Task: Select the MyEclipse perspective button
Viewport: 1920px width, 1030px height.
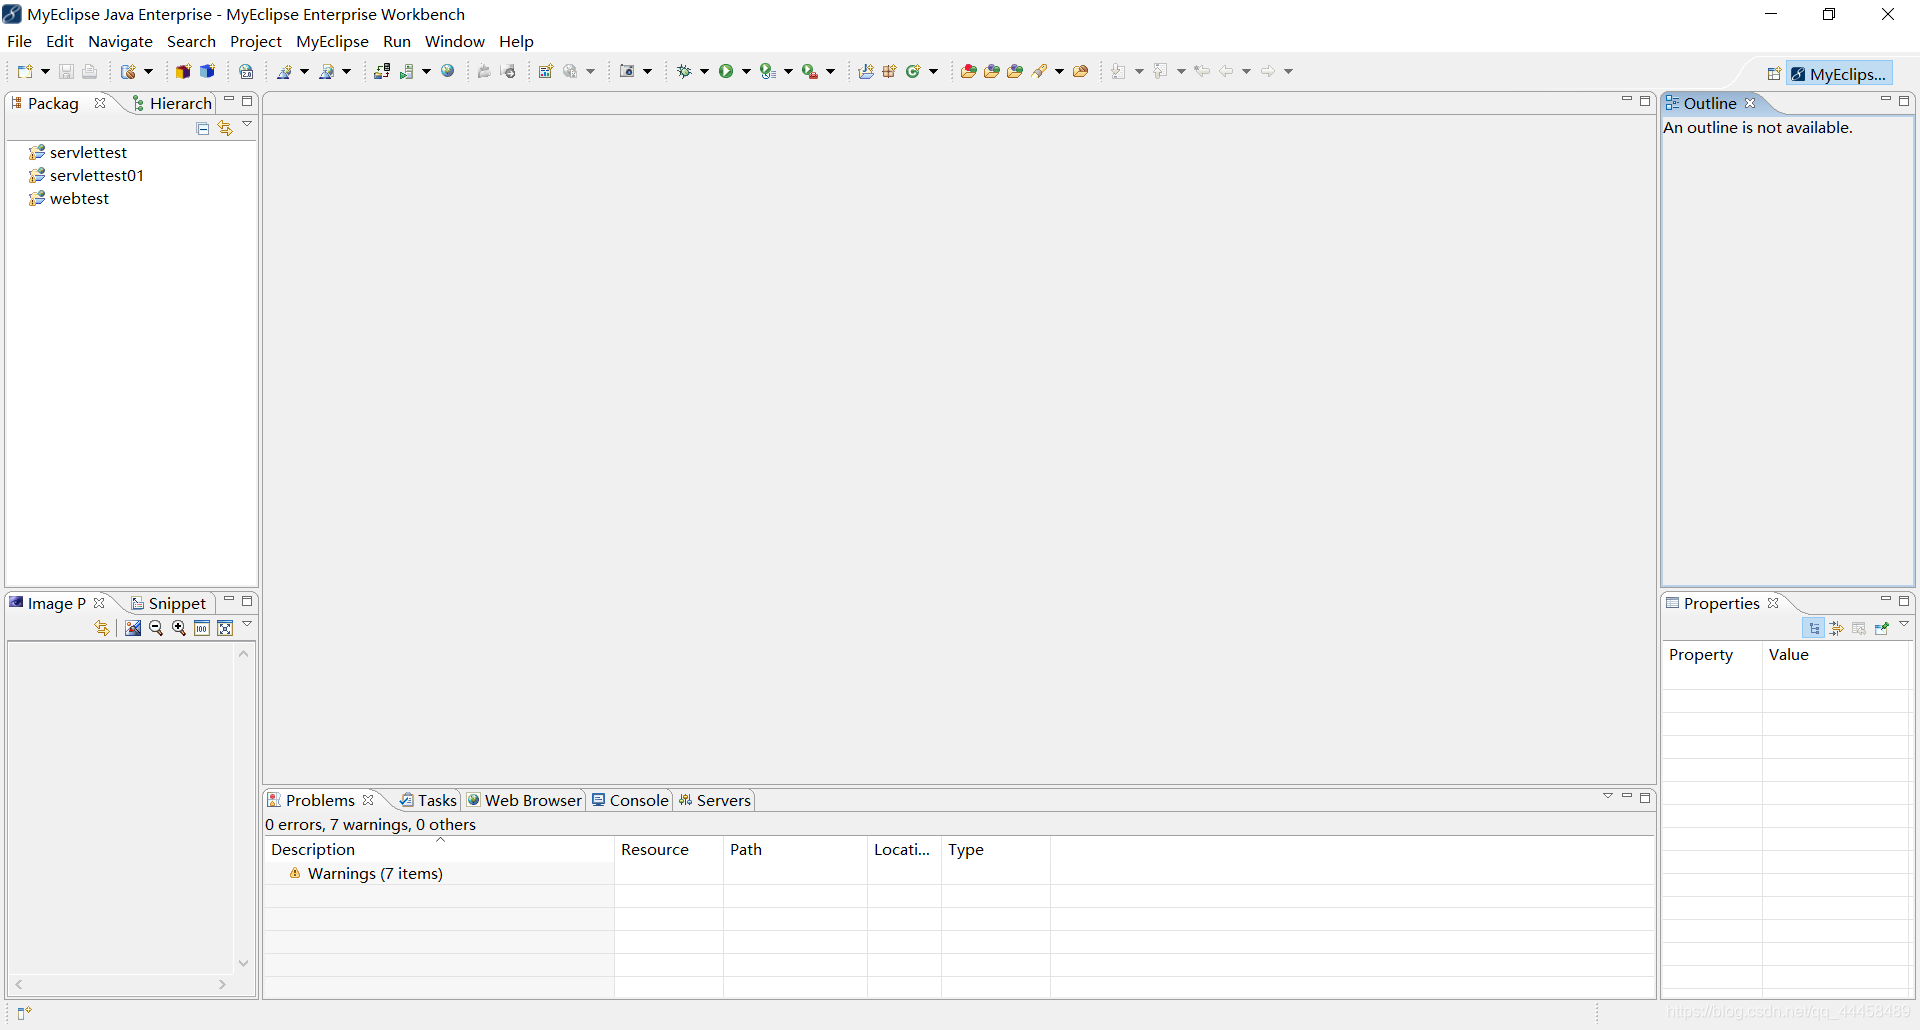Action: click(1839, 74)
